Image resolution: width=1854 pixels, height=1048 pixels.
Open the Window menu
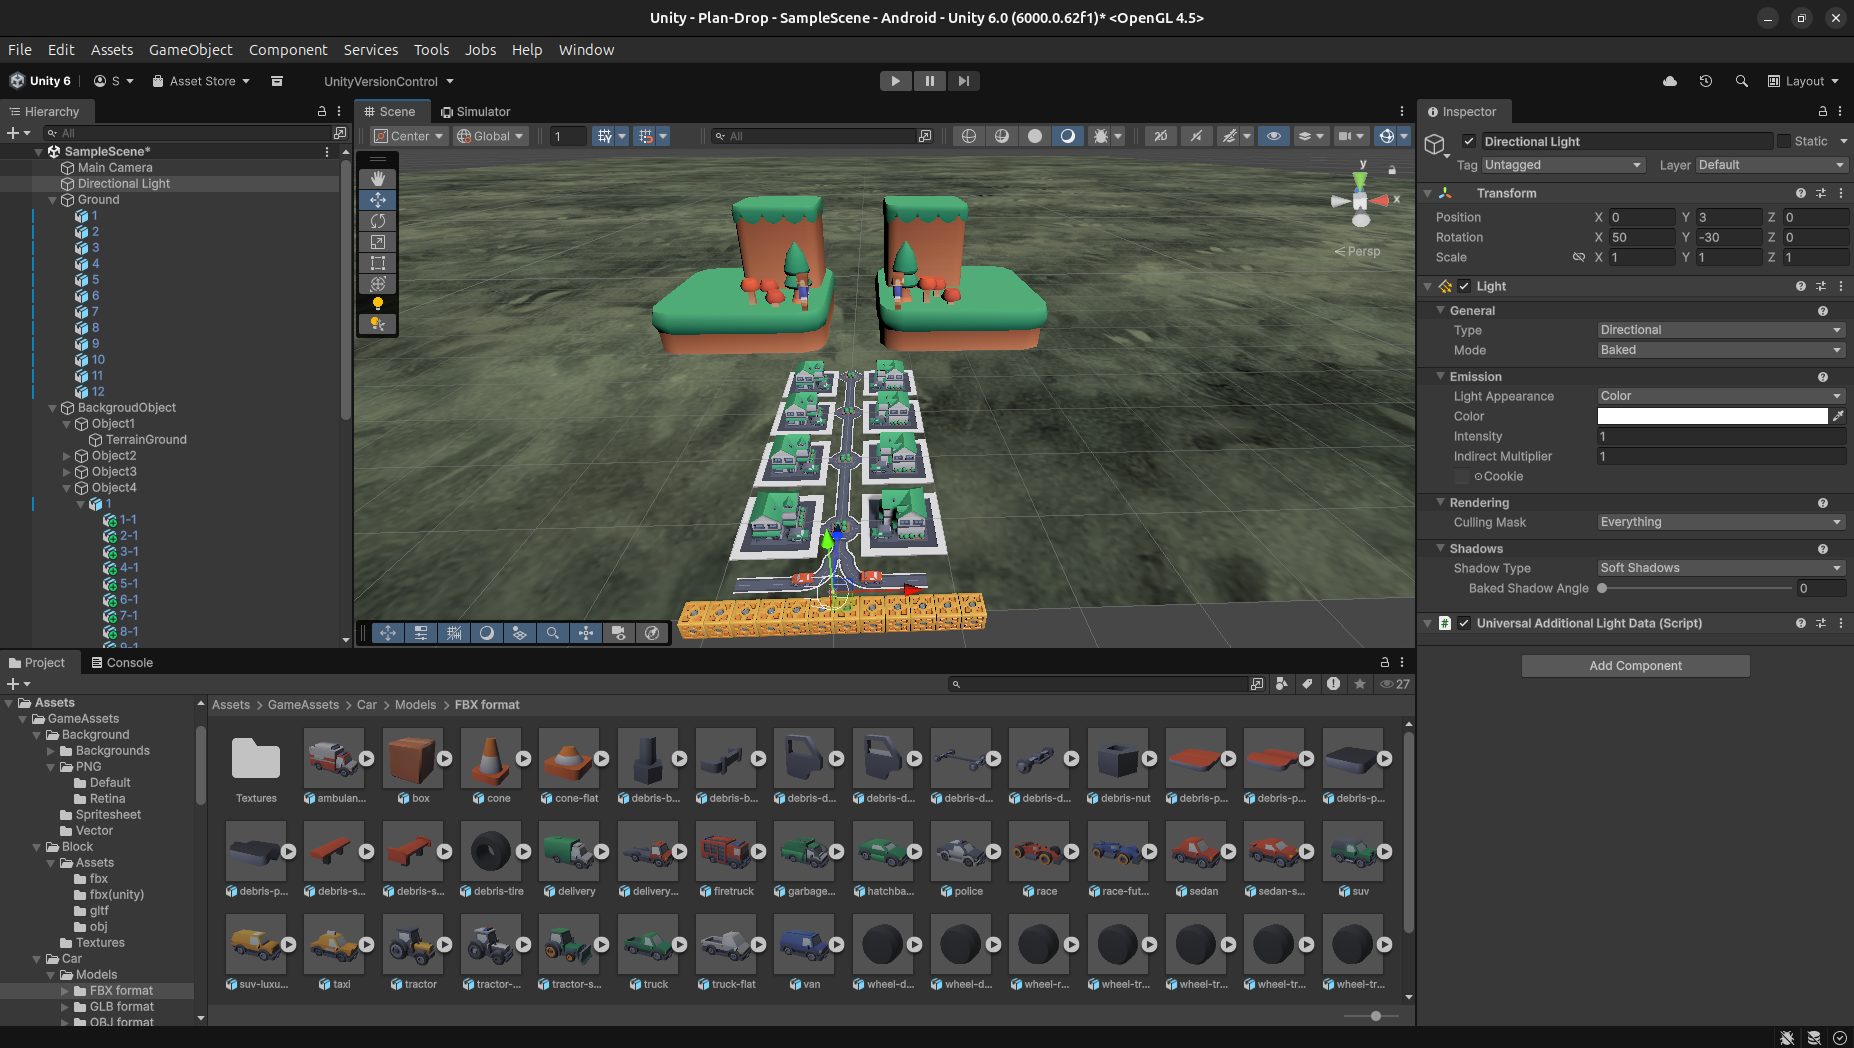click(586, 50)
